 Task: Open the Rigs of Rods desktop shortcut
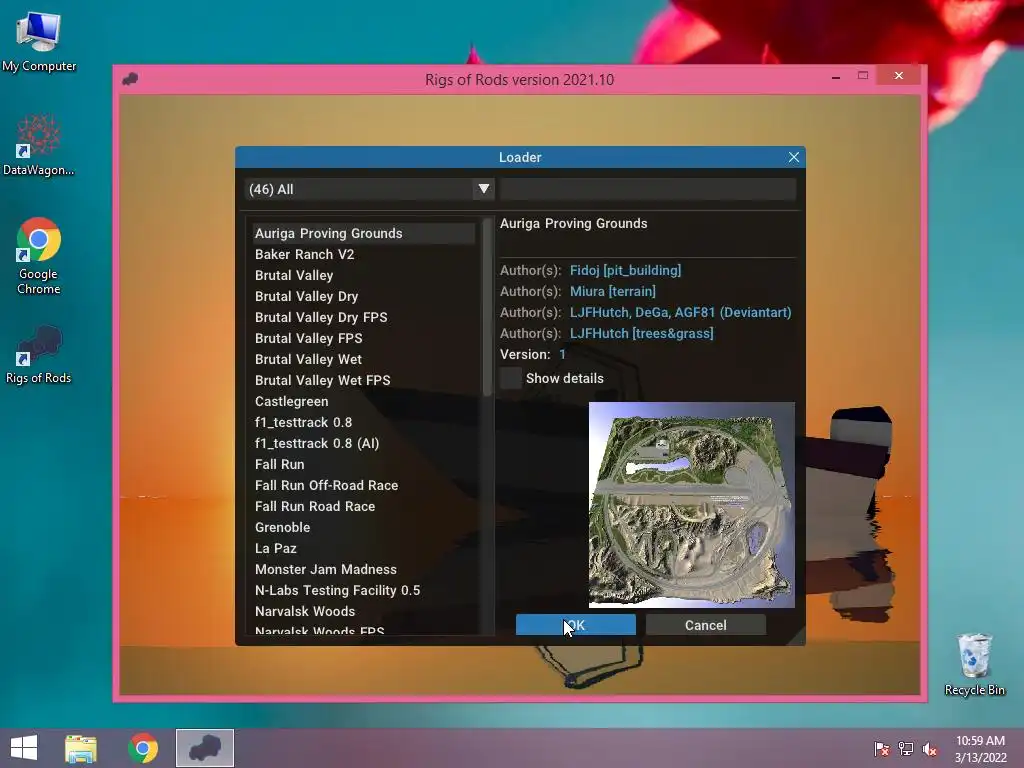click(x=39, y=355)
